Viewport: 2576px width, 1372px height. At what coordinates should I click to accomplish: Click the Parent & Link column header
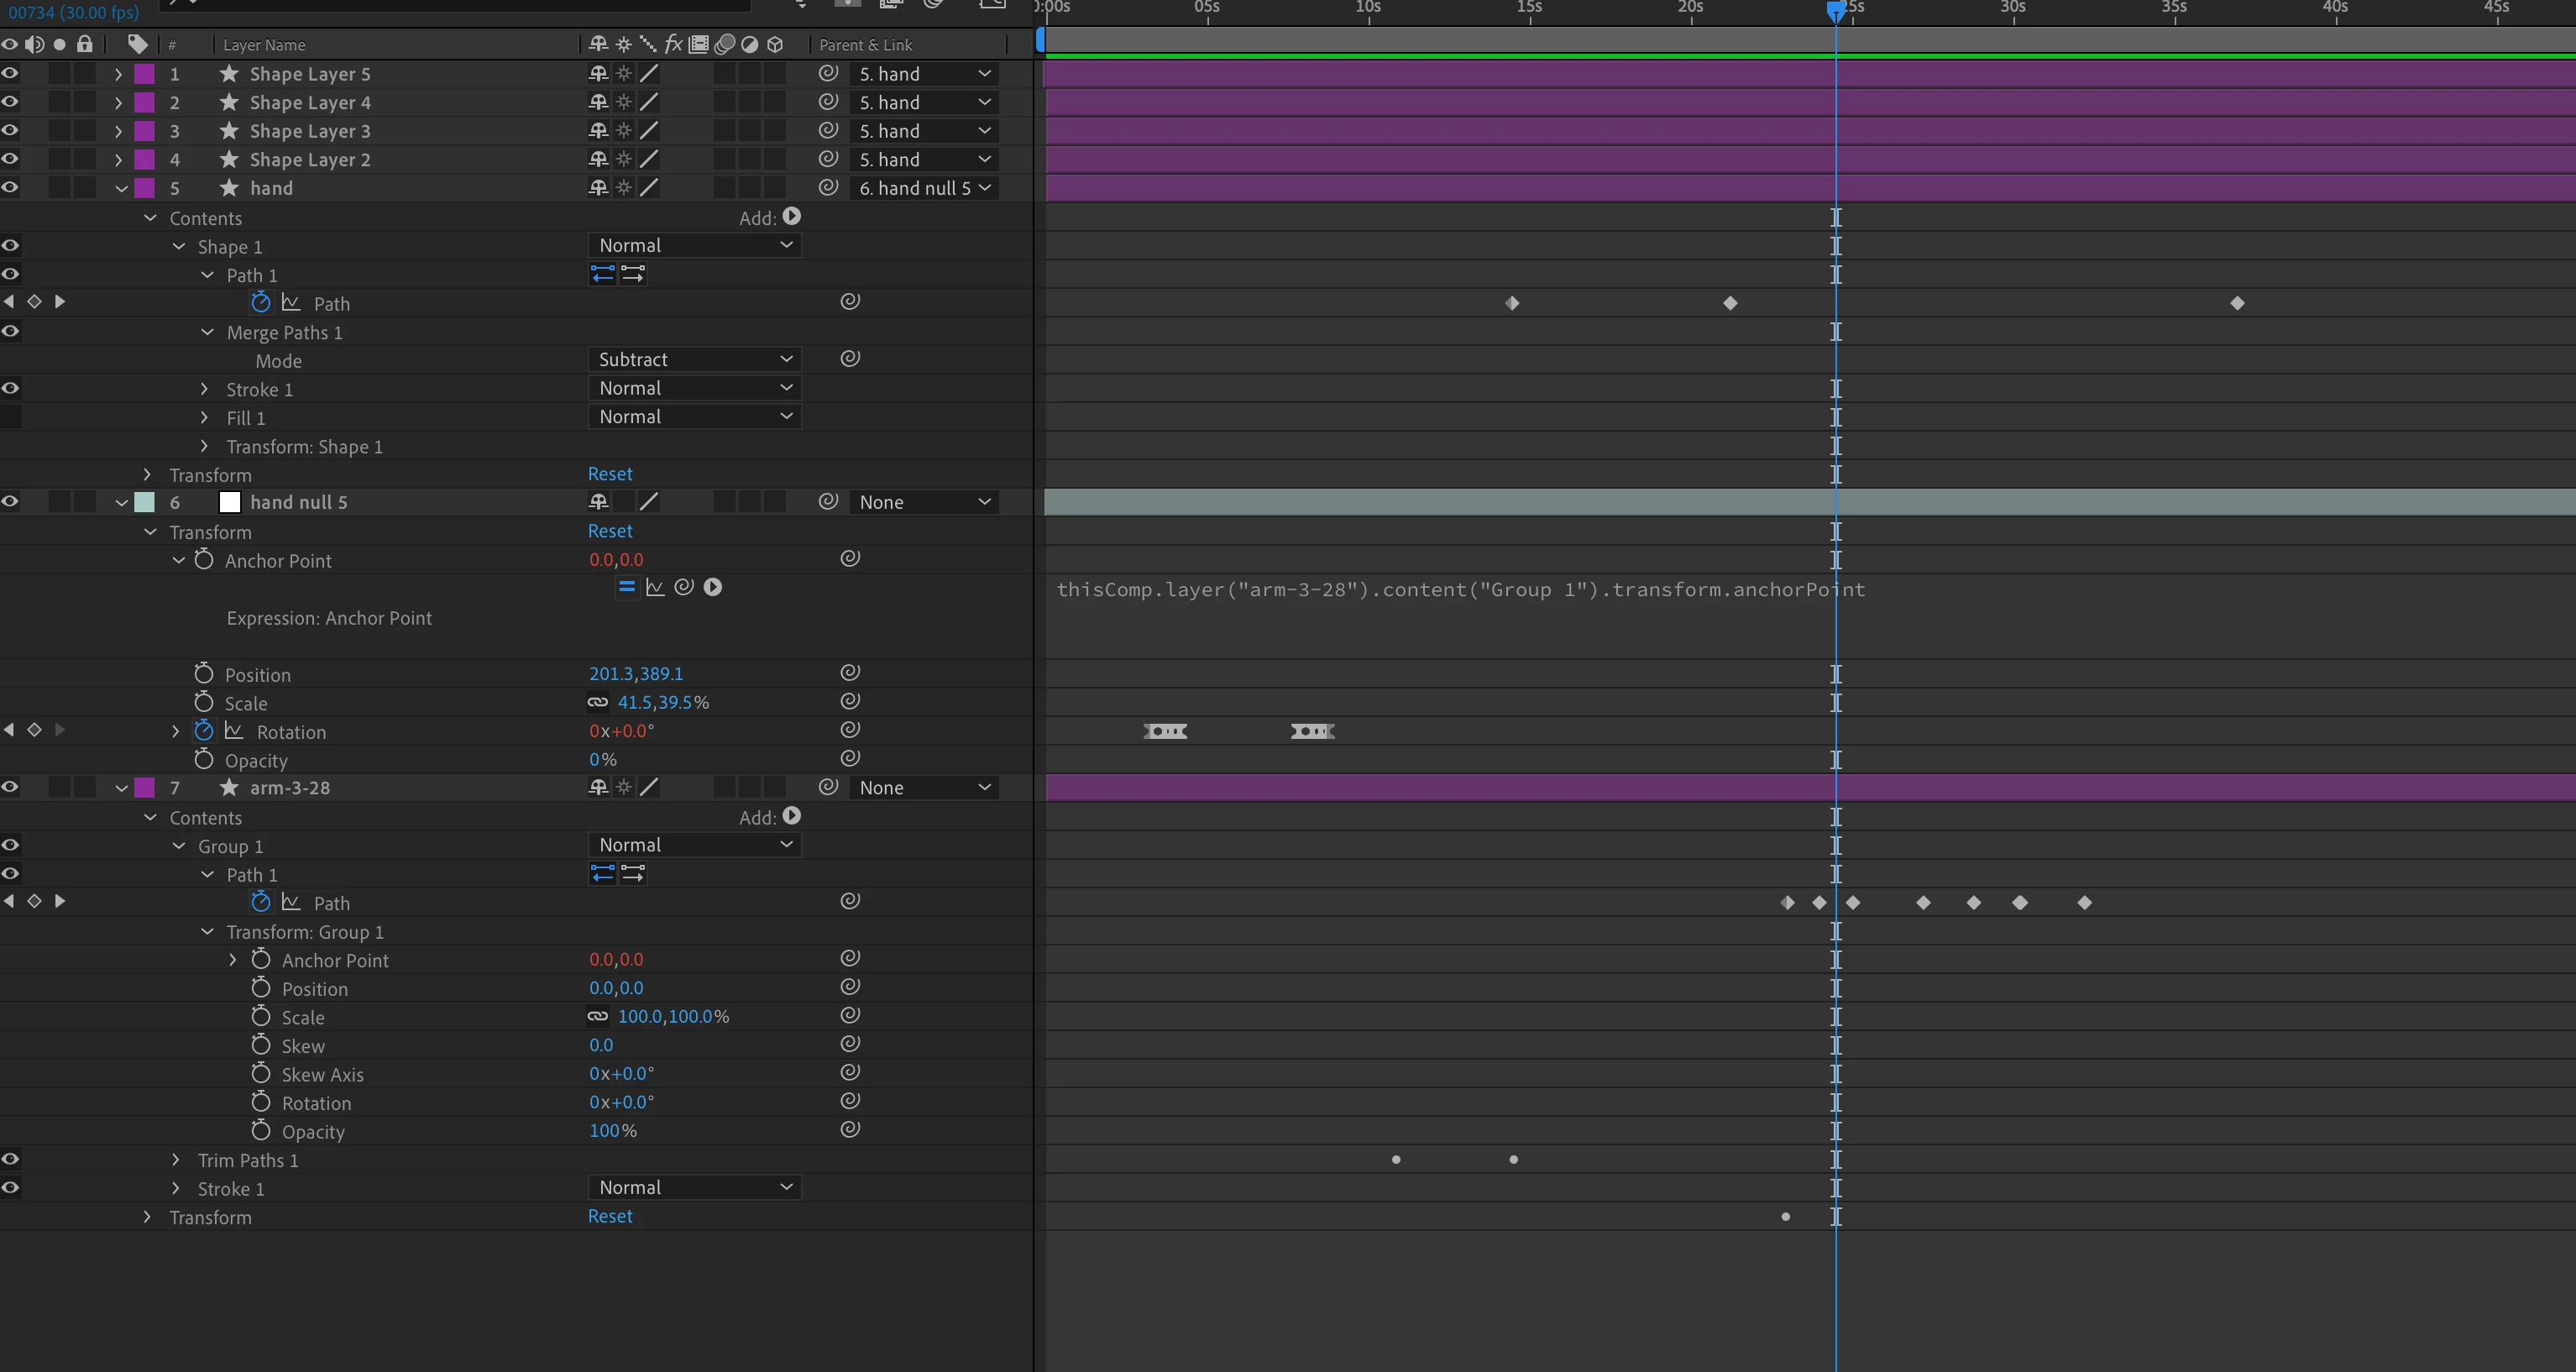click(865, 45)
